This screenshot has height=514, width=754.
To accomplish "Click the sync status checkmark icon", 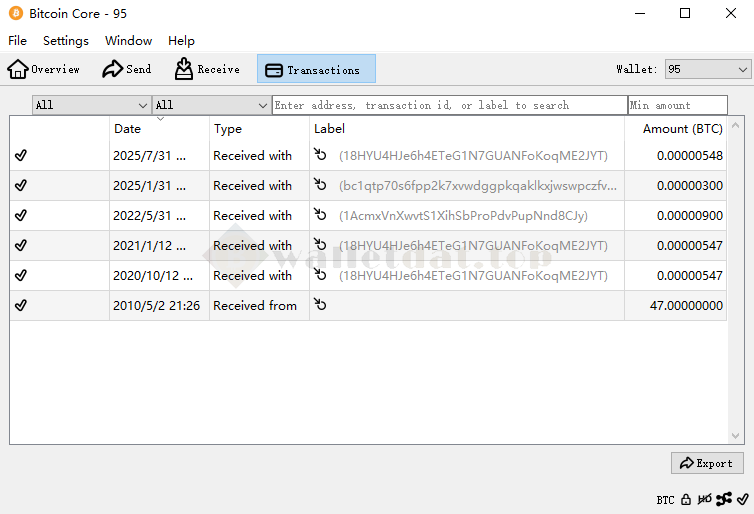I will pyautogui.click(x=742, y=499).
